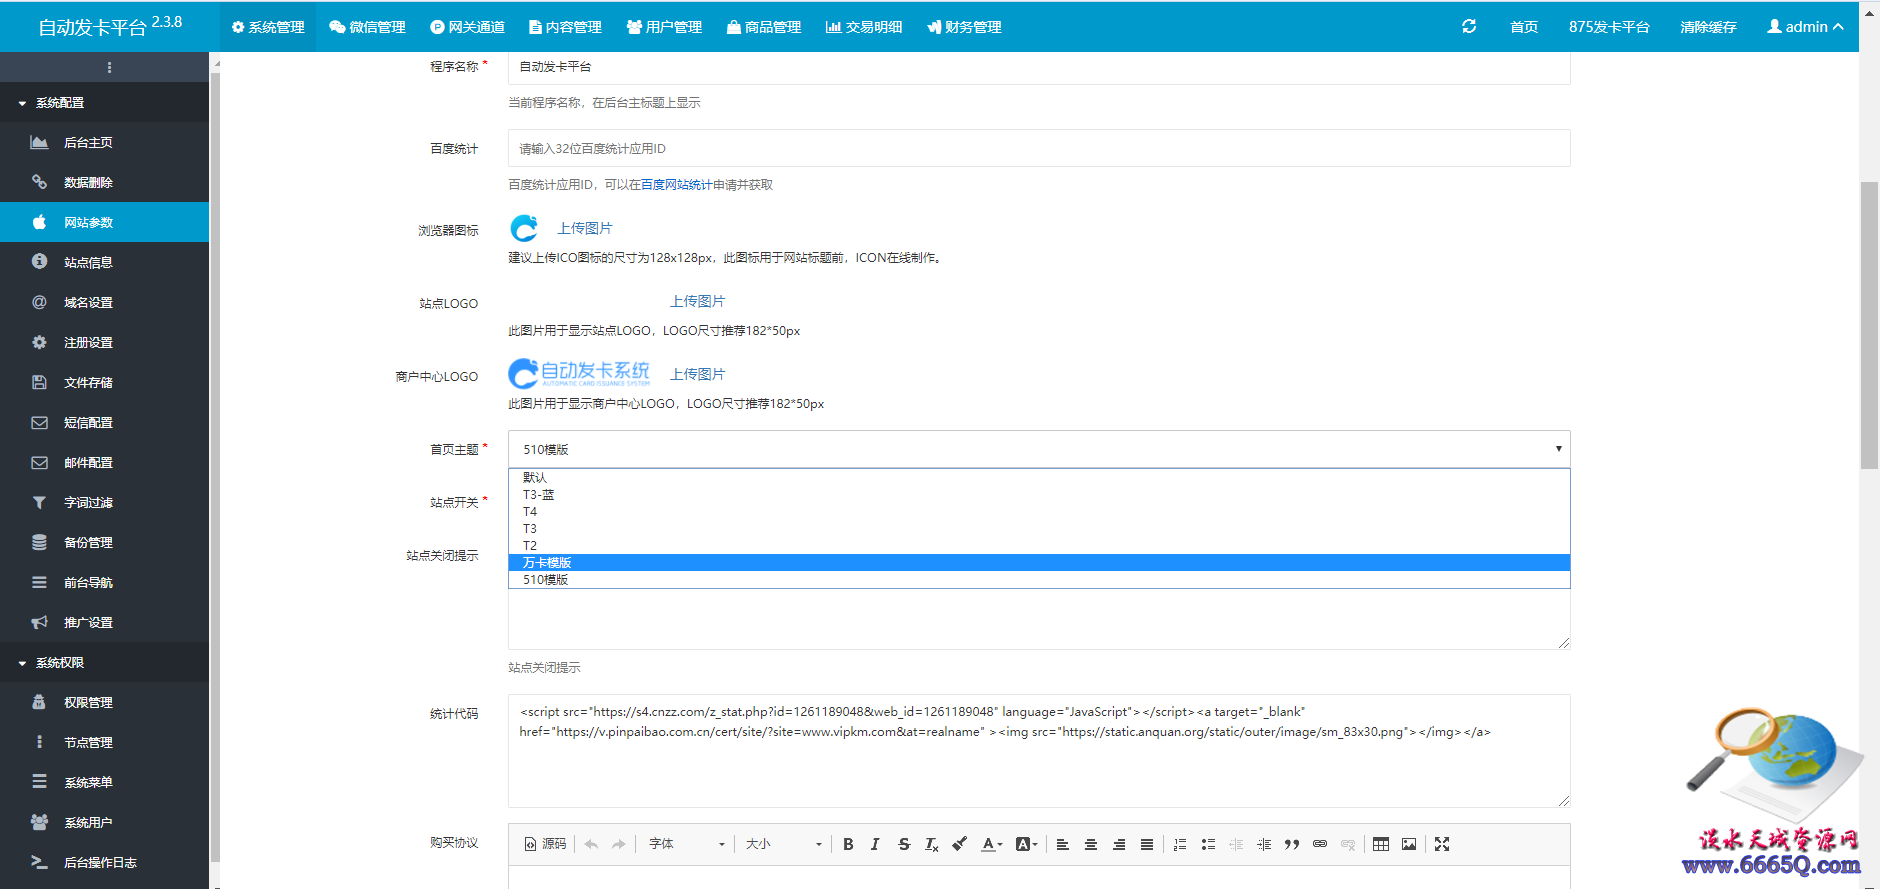Click the 首页主题 select box
This screenshot has height=889, width=1880.
tap(1039, 449)
